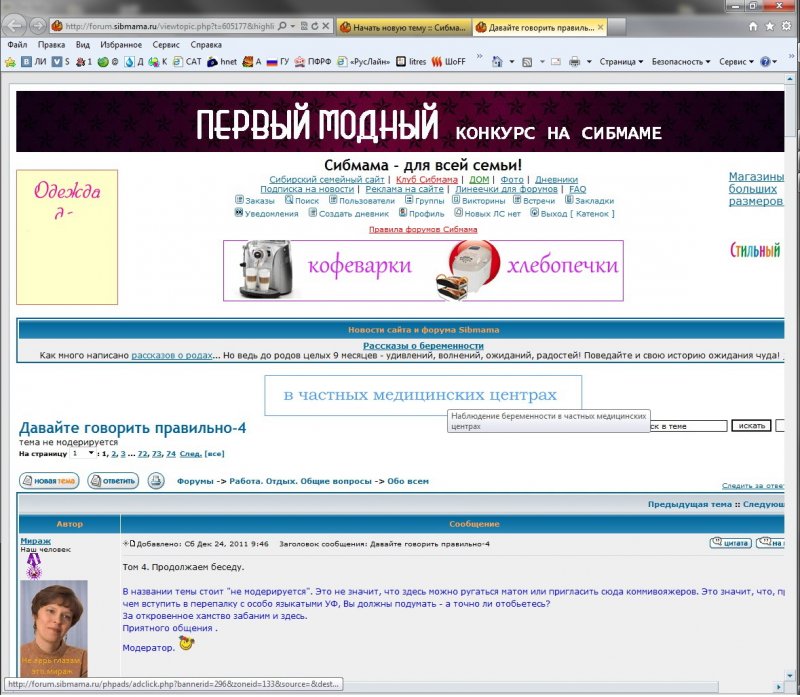Close the Давайте говорить правиль... tab
Image resolution: width=800 pixels, height=697 pixels.
[600, 27]
